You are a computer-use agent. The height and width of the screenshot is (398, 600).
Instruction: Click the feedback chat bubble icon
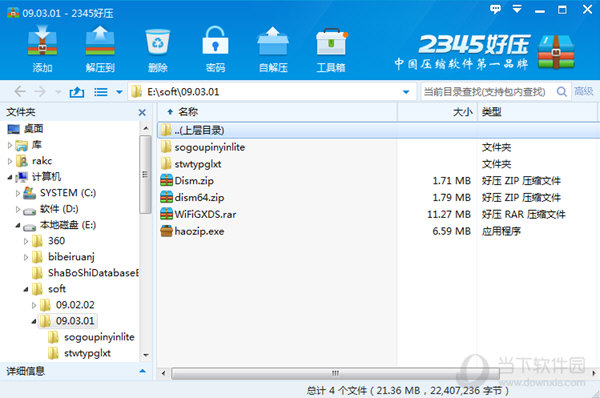pyautogui.click(x=495, y=9)
